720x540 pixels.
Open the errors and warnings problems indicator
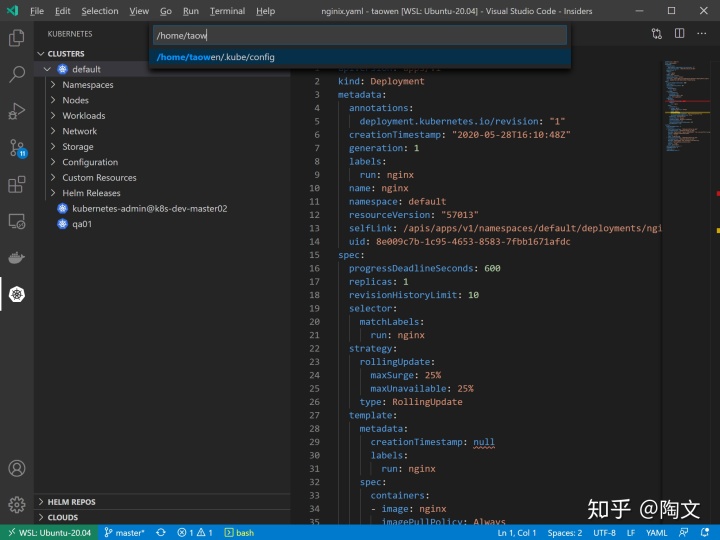click(195, 533)
